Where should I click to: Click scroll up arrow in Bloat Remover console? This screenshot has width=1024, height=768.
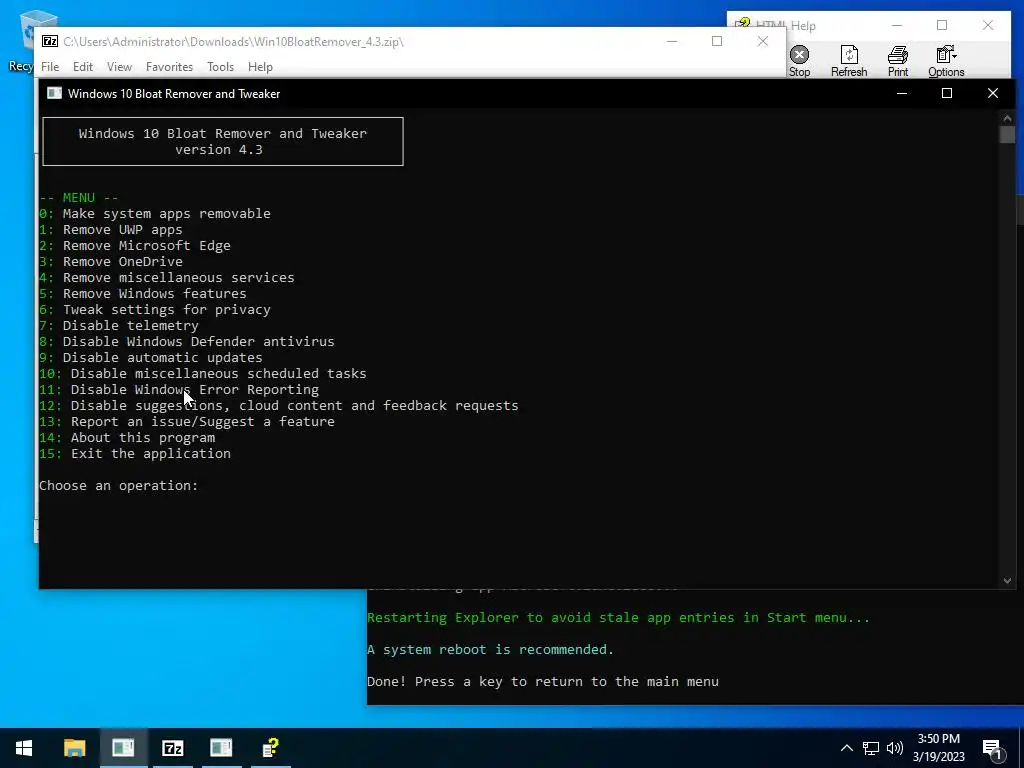click(x=1007, y=118)
